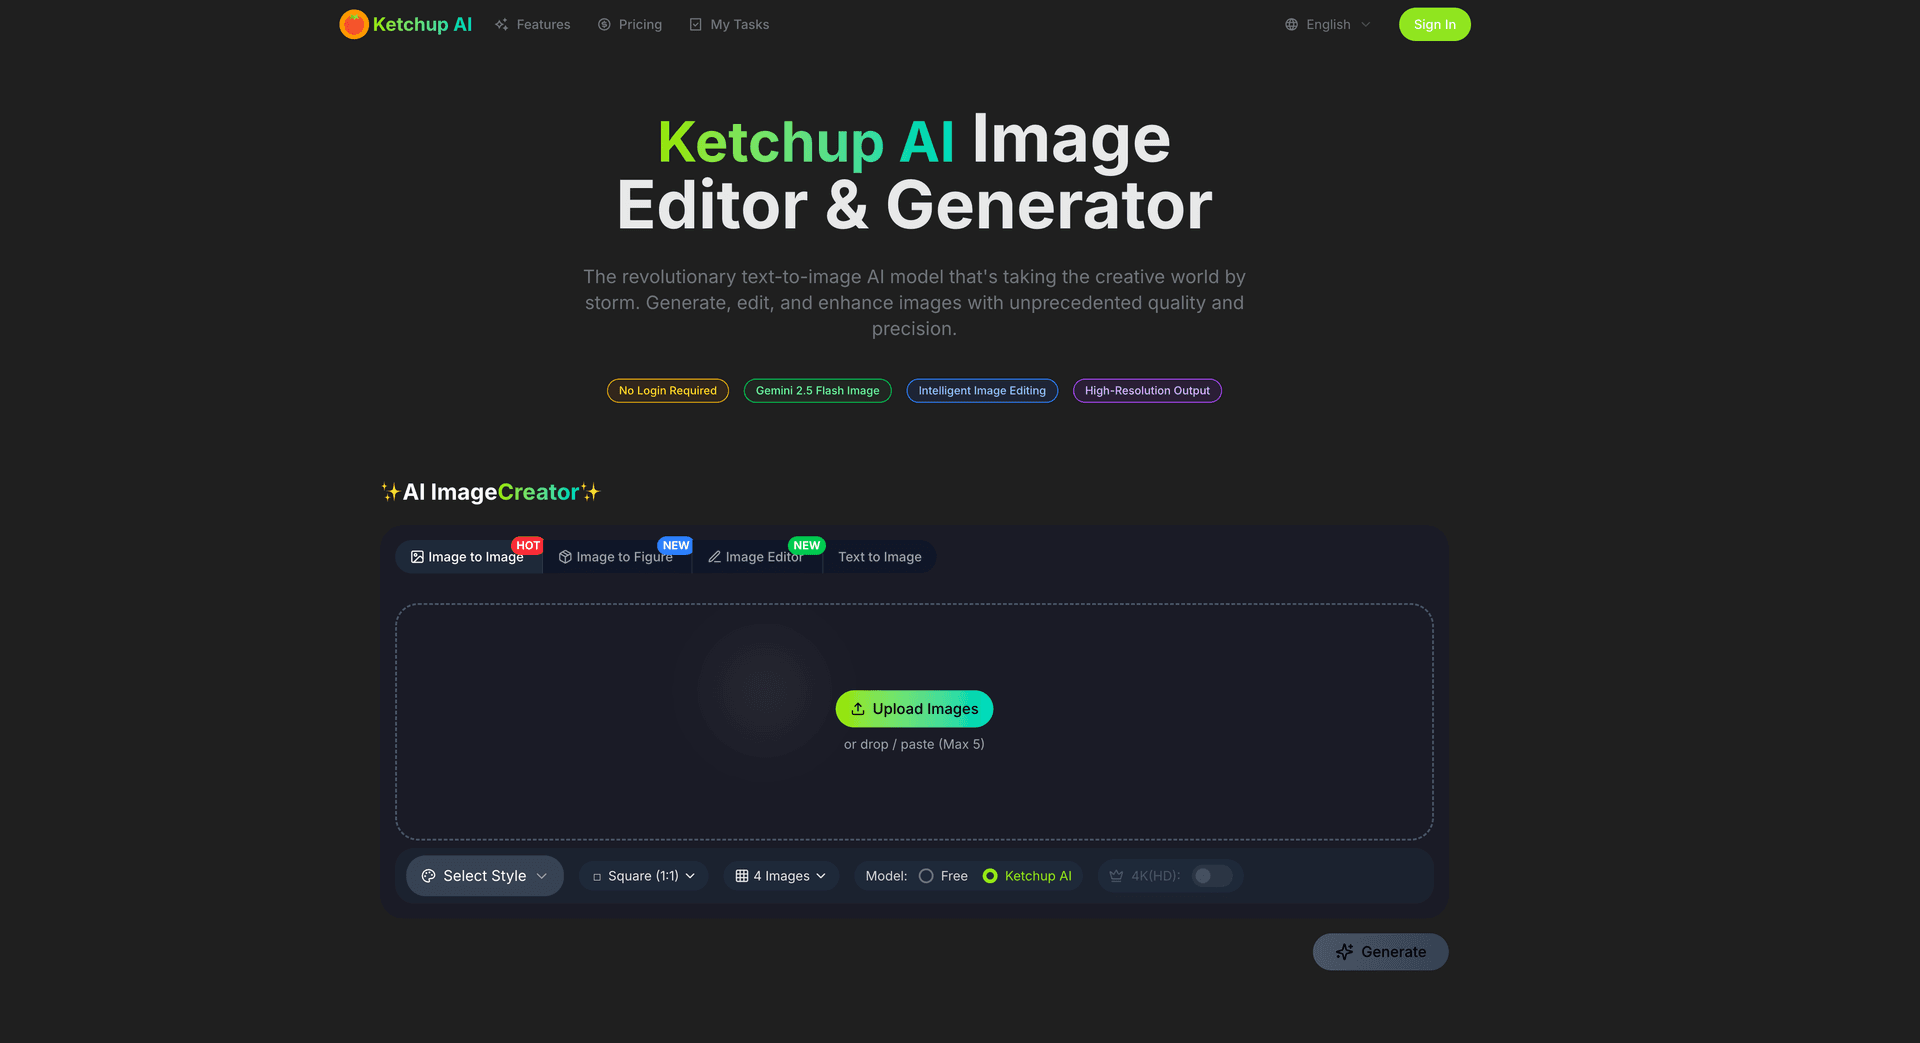The width and height of the screenshot is (1920, 1043).
Task: Click the Generate button
Action: click(1380, 951)
